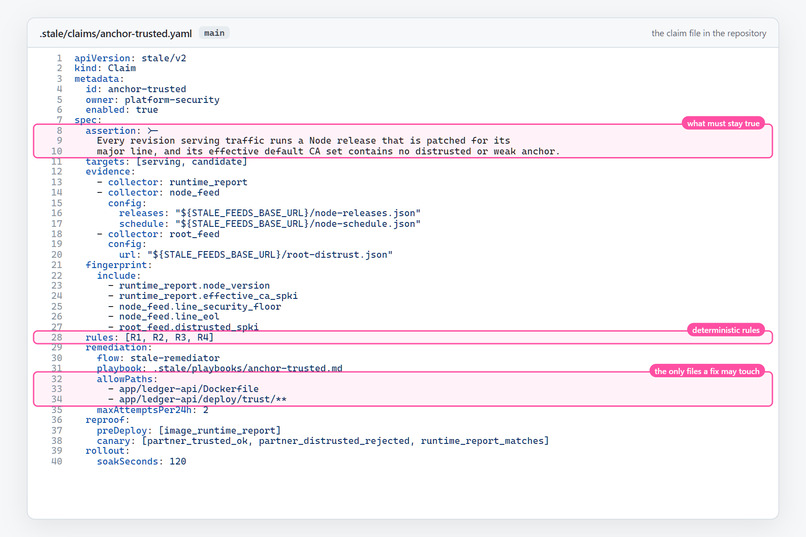Image resolution: width=806 pixels, height=537 pixels.
Task: Click the 'allowPaths:' line
Action: point(127,379)
